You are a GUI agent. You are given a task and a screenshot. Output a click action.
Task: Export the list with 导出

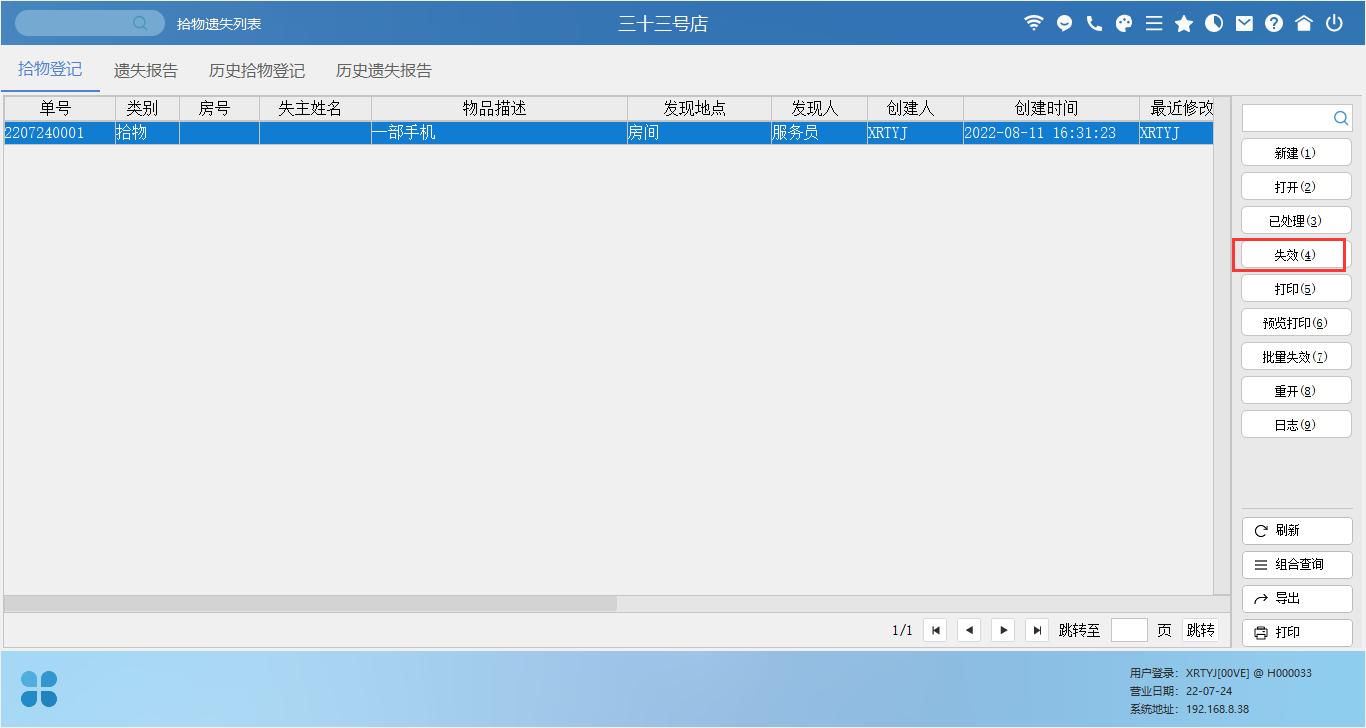pyautogui.click(x=1297, y=599)
